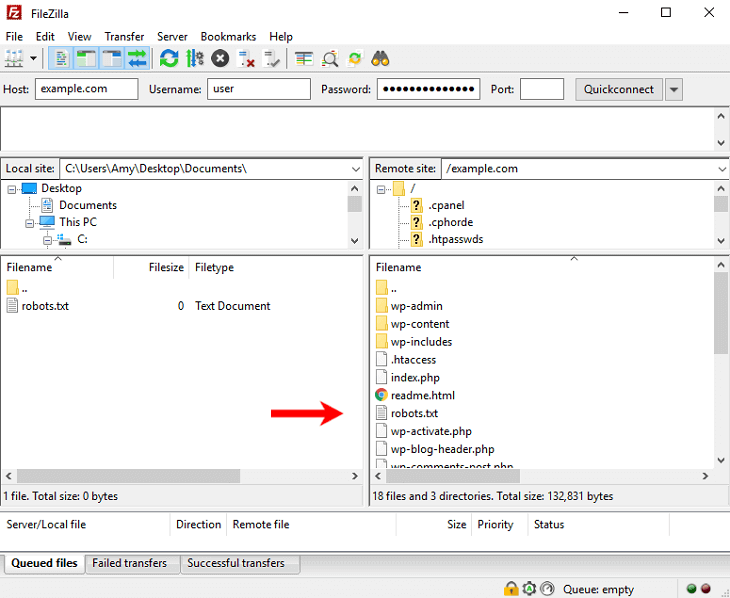Screen dimensions: 730x598
Task: Open Site Manager dropdown arrow
Action: coord(34,59)
